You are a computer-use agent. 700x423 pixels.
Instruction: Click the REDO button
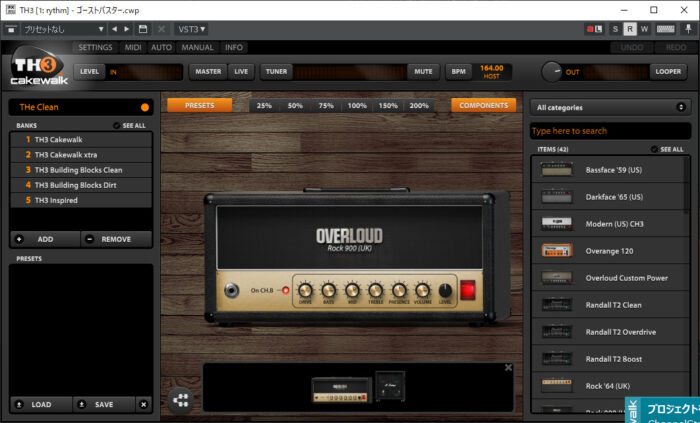[675, 47]
